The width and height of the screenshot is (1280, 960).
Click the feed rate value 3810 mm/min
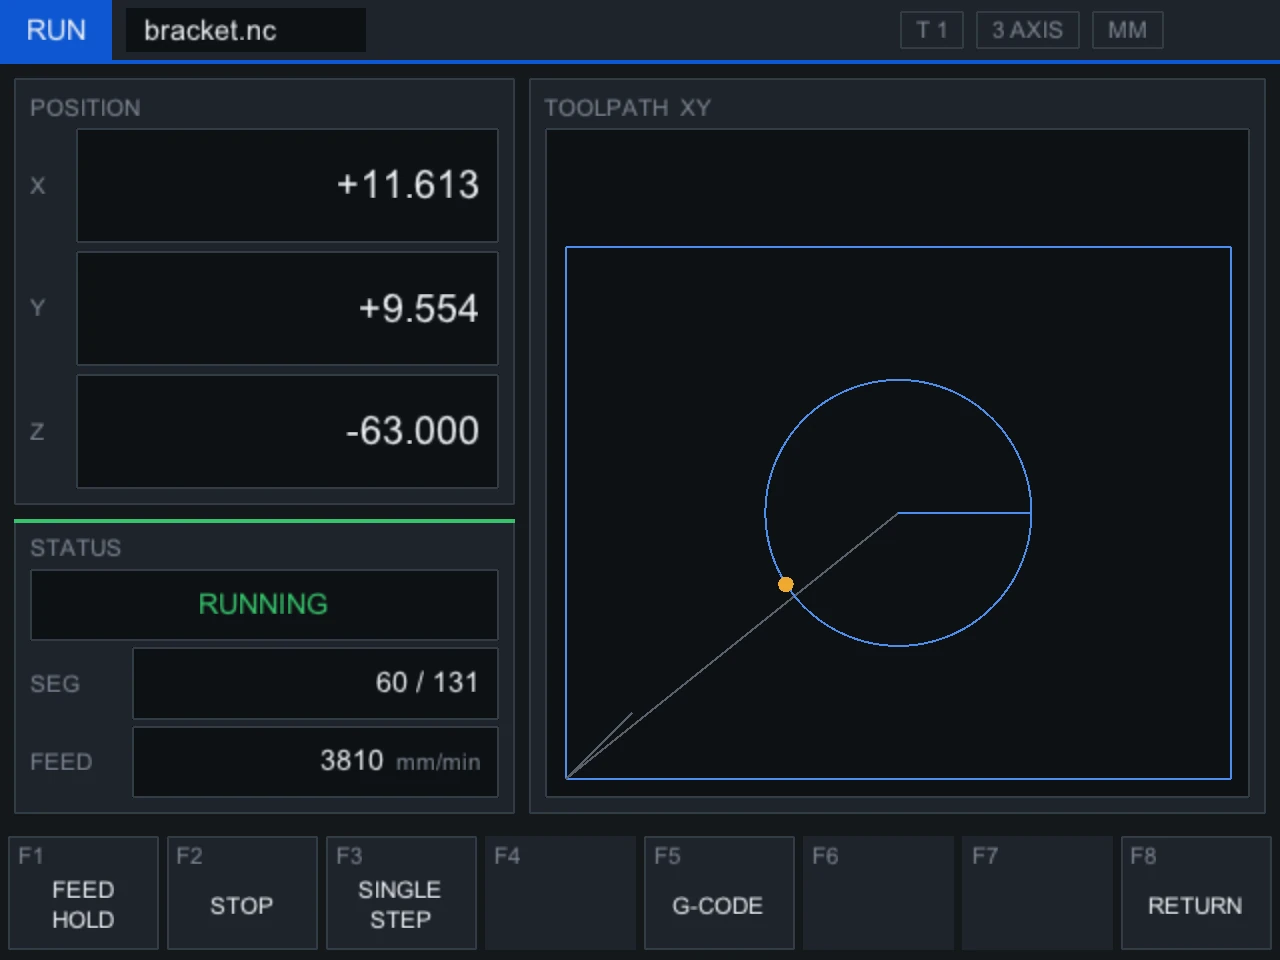(315, 761)
